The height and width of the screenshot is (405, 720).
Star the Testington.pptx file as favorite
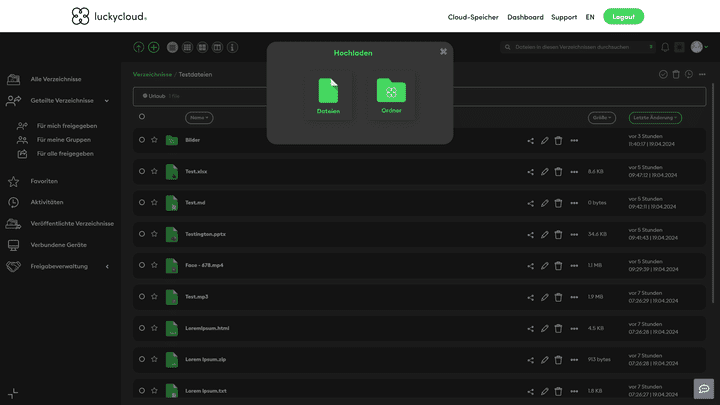(154, 234)
